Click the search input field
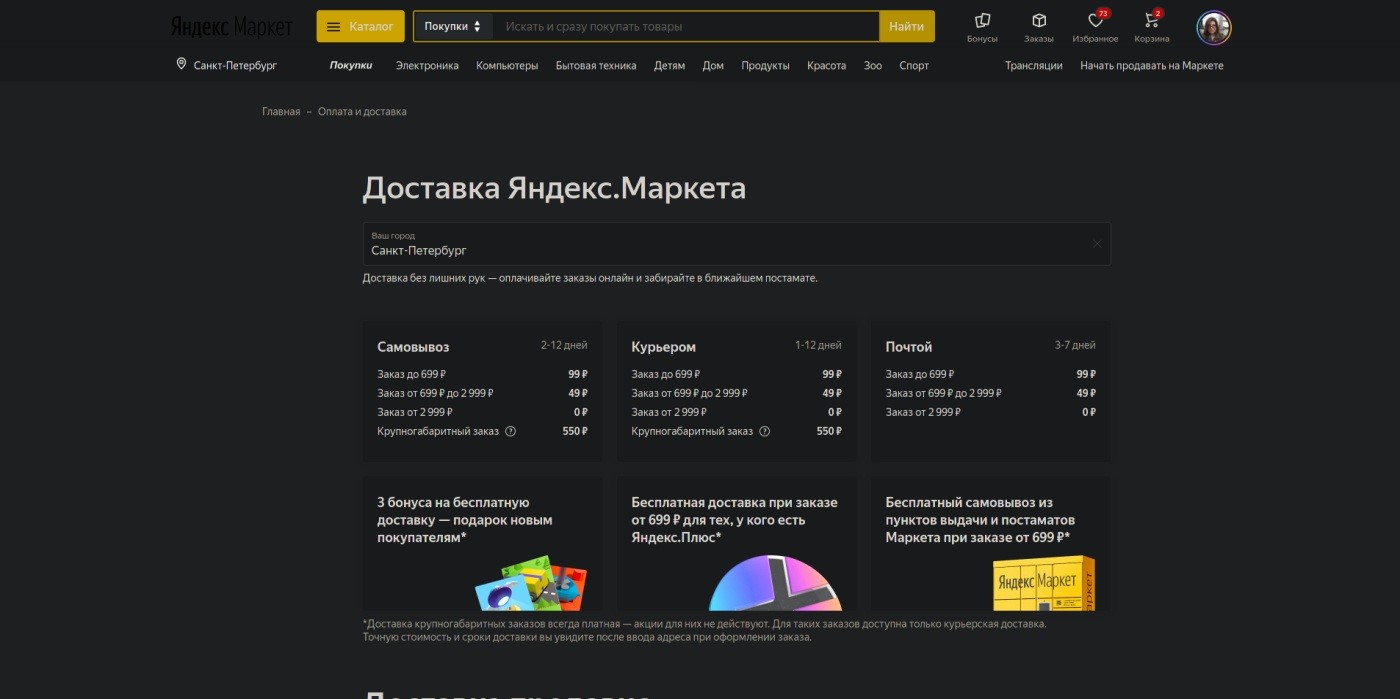 coord(686,26)
